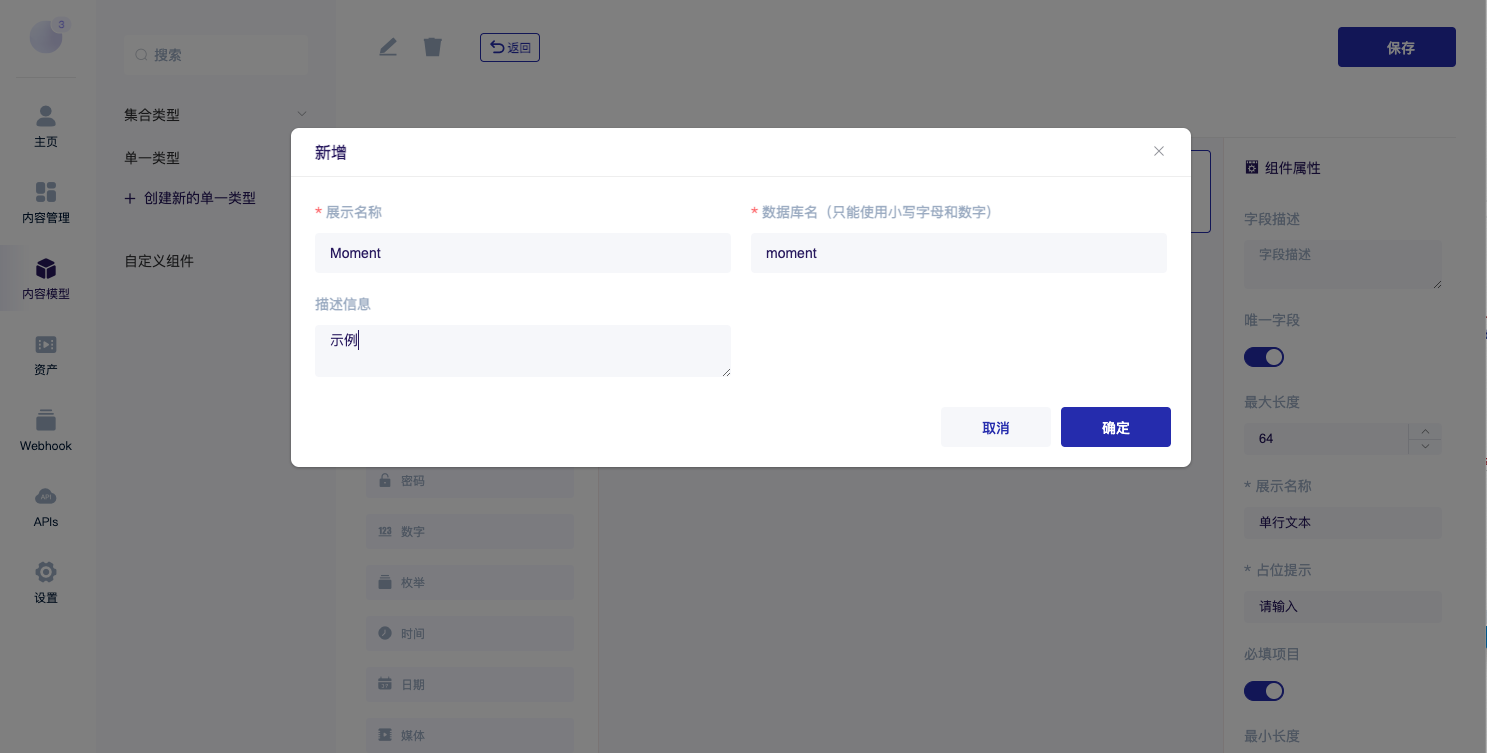Click 创建新的单一类型
Screen dimensions: 1487x753
199,198
